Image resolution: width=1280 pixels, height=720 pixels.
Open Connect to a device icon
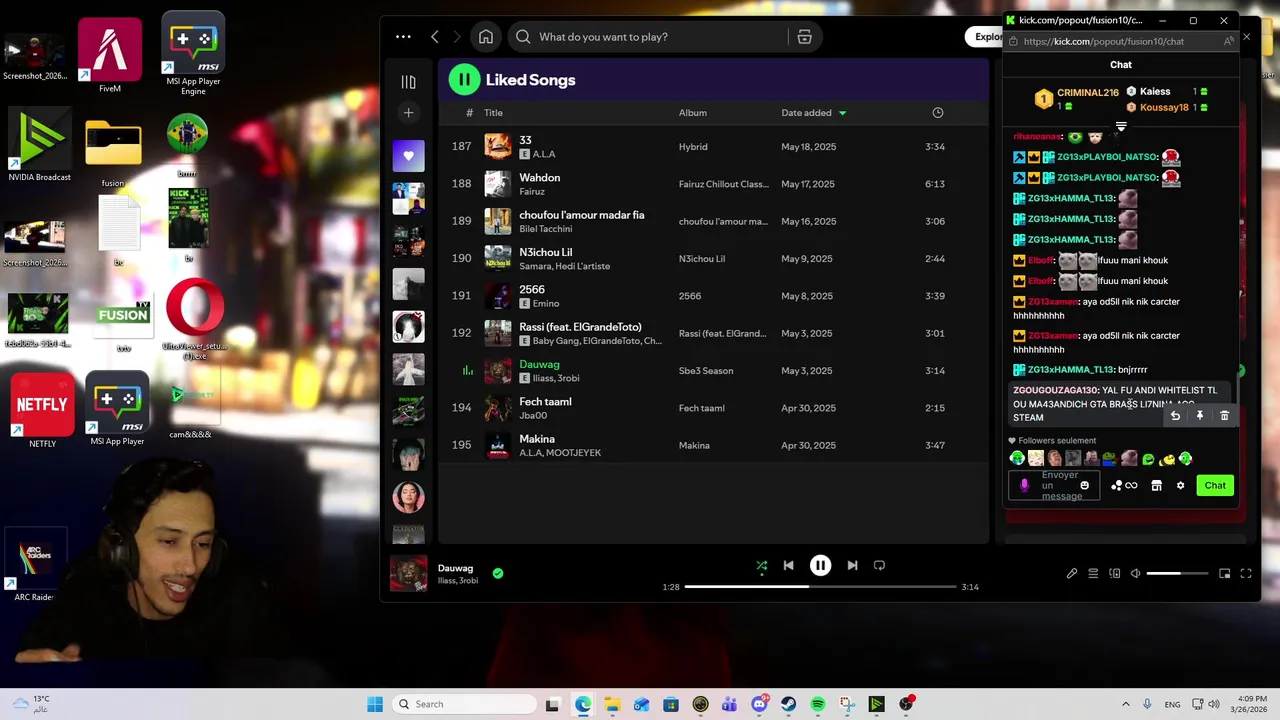(1114, 573)
